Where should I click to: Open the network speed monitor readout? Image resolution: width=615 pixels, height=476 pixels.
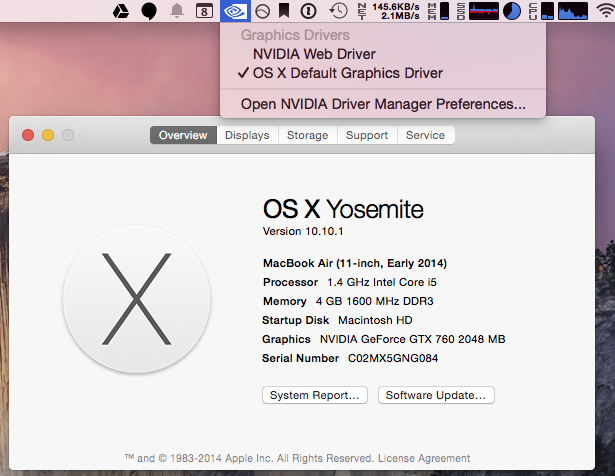coord(388,11)
